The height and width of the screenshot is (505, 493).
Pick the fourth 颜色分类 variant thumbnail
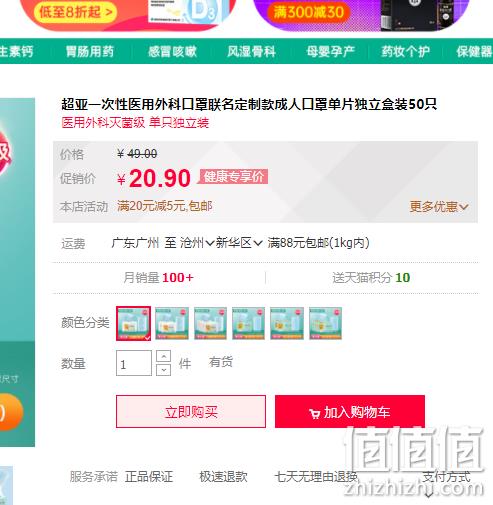click(x=249, y=323)
